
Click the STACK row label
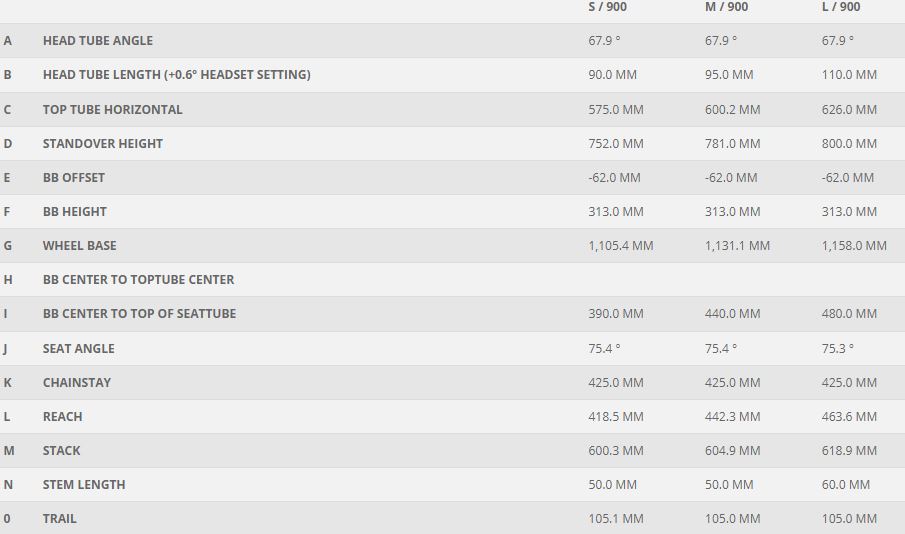pos(61,450)
